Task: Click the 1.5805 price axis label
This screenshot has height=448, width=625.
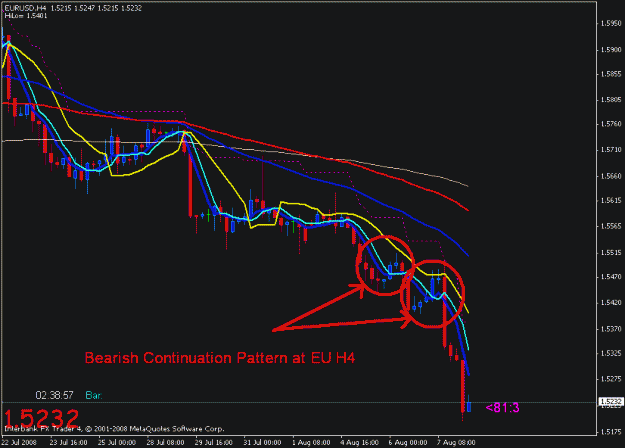Action: 611,100
